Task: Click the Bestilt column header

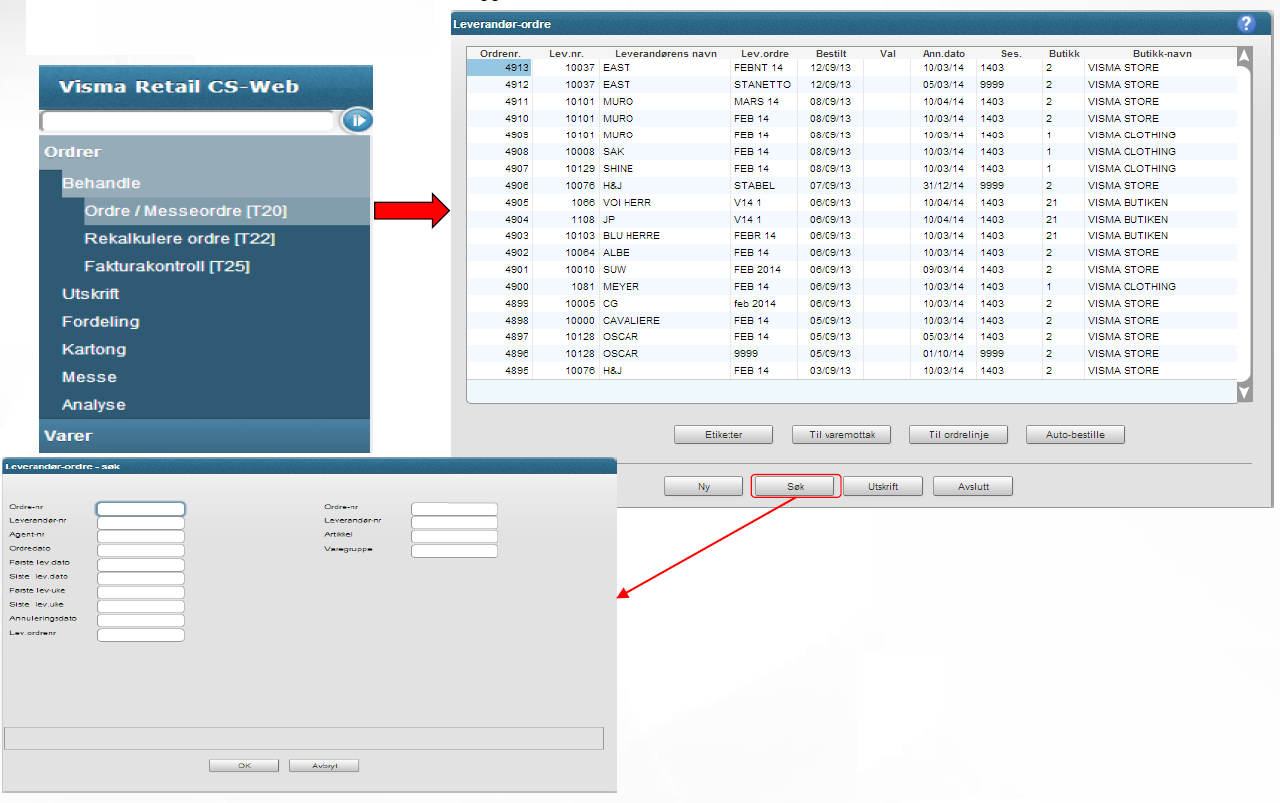Action: tap(831, 54)
